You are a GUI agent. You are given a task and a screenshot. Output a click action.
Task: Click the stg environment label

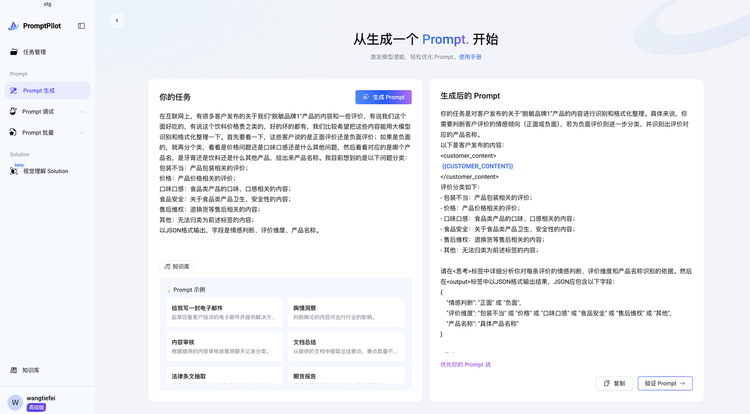[47, 4]
